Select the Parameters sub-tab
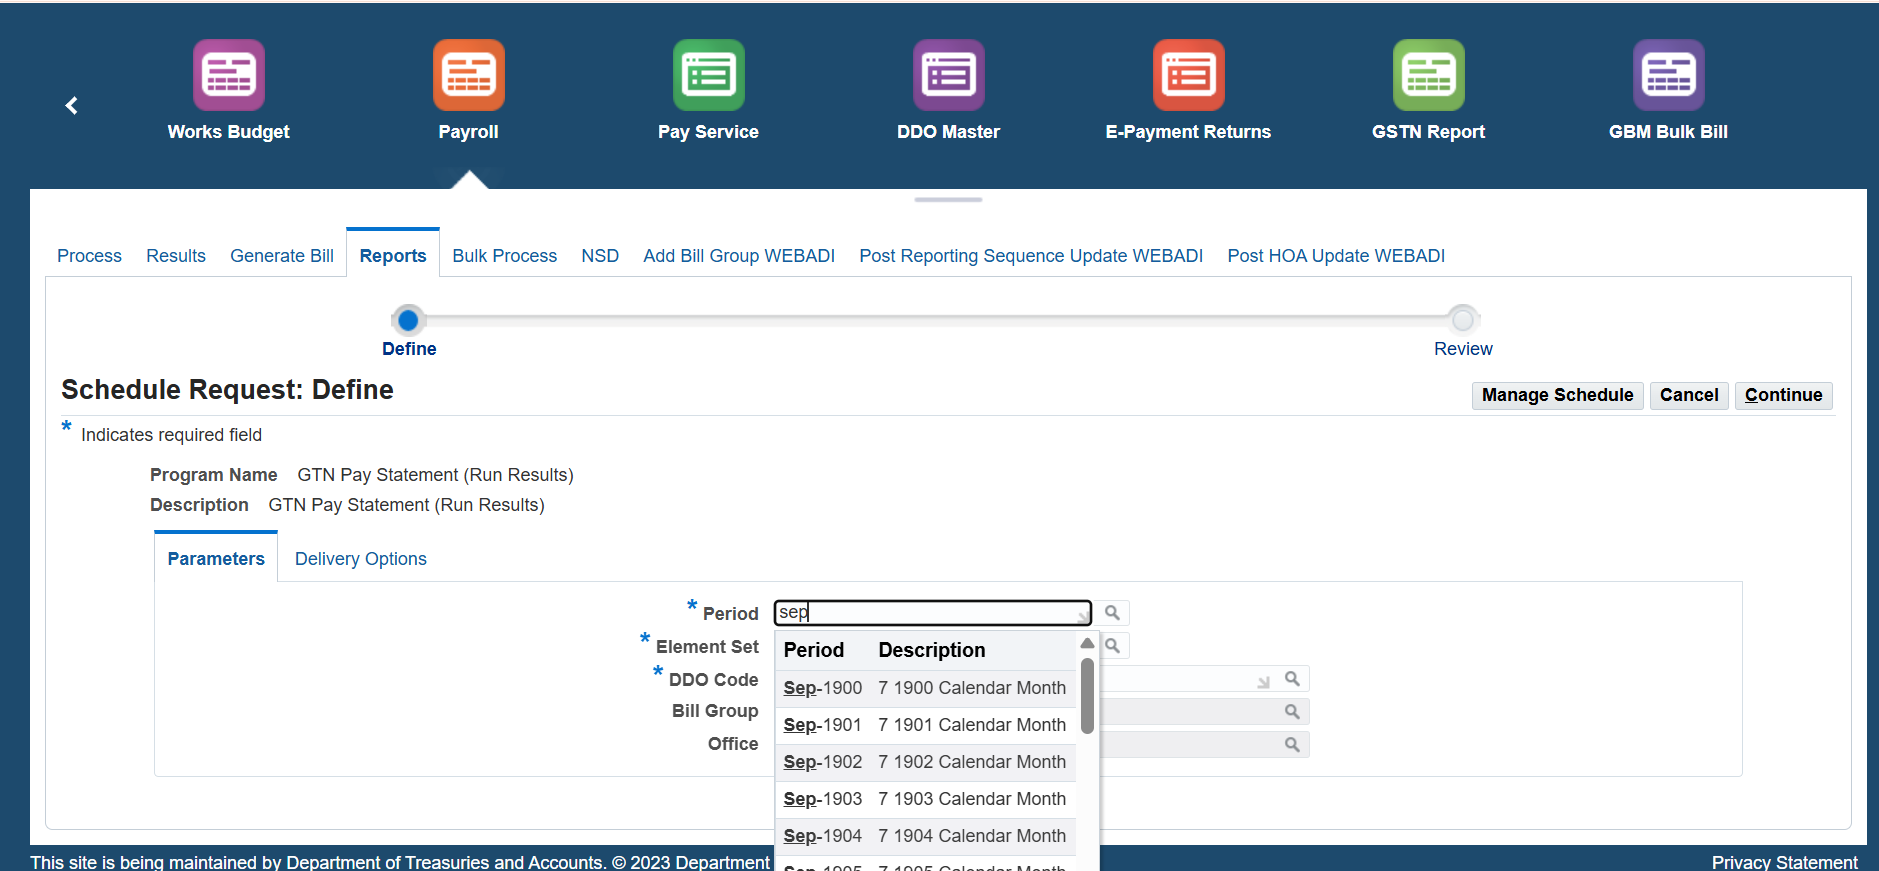Viewport: 1879px width, 871px height. click(216, 559)
